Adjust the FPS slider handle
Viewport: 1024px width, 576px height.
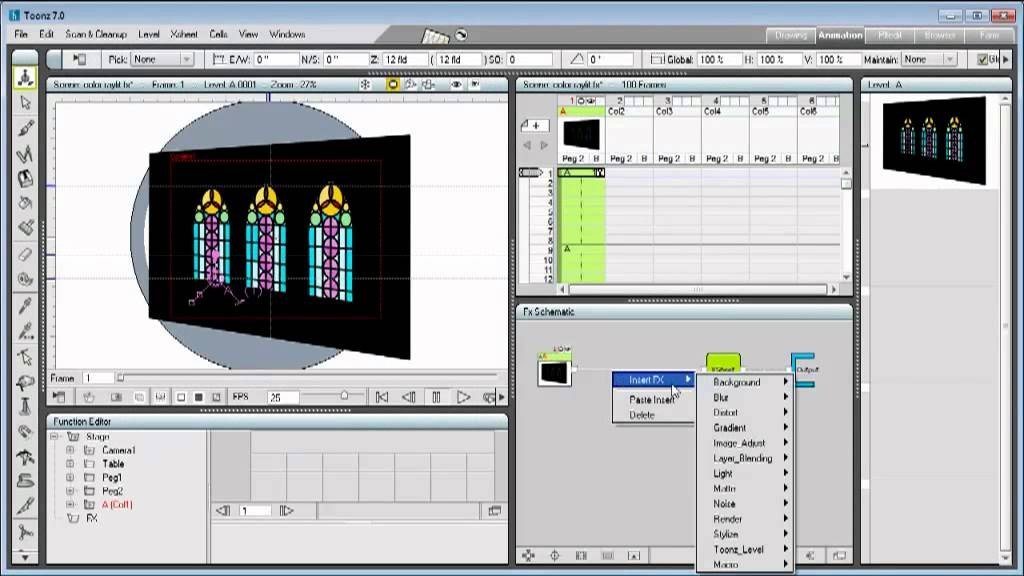point(344,396)
